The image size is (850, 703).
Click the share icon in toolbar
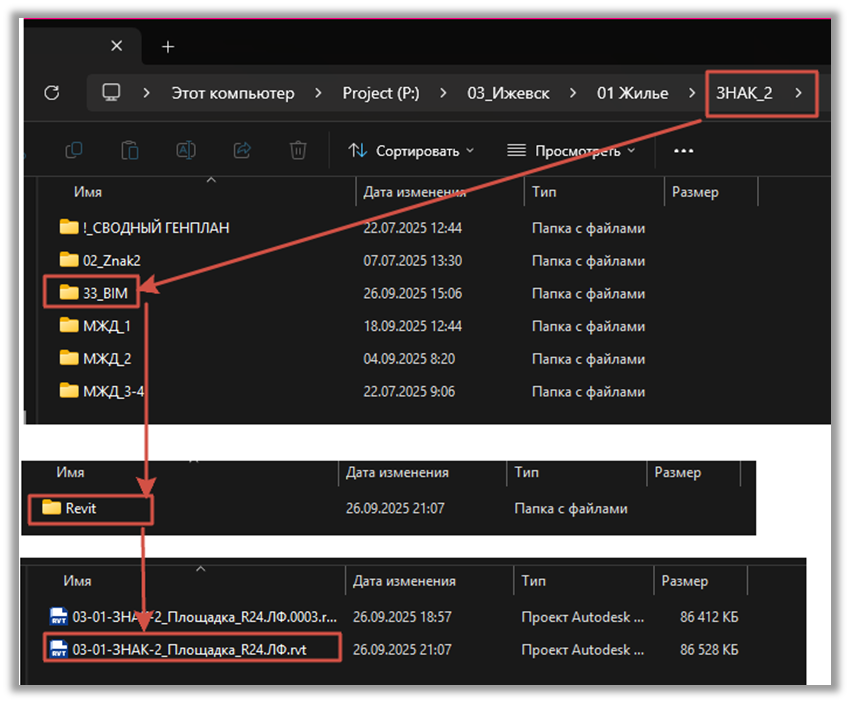[242, 150]
